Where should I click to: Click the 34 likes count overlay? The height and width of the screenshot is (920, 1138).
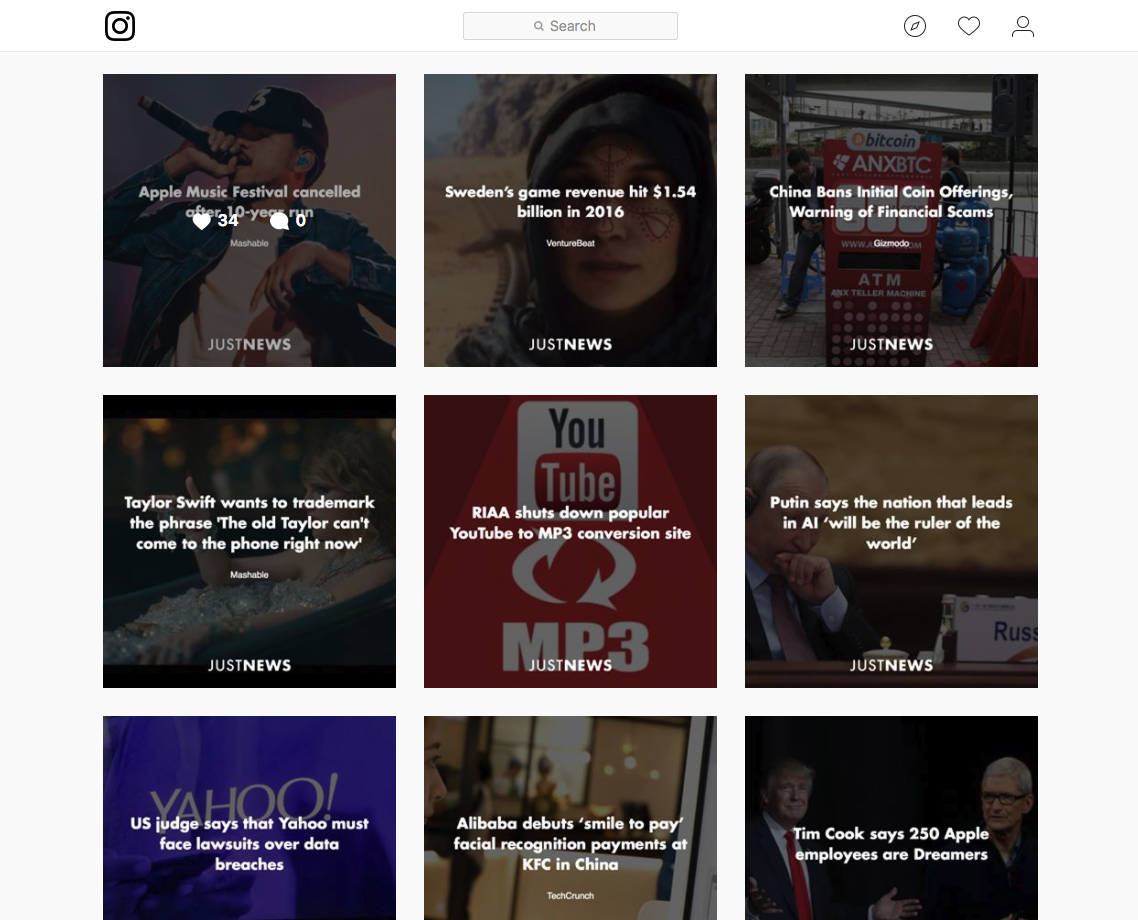point(228,220)
